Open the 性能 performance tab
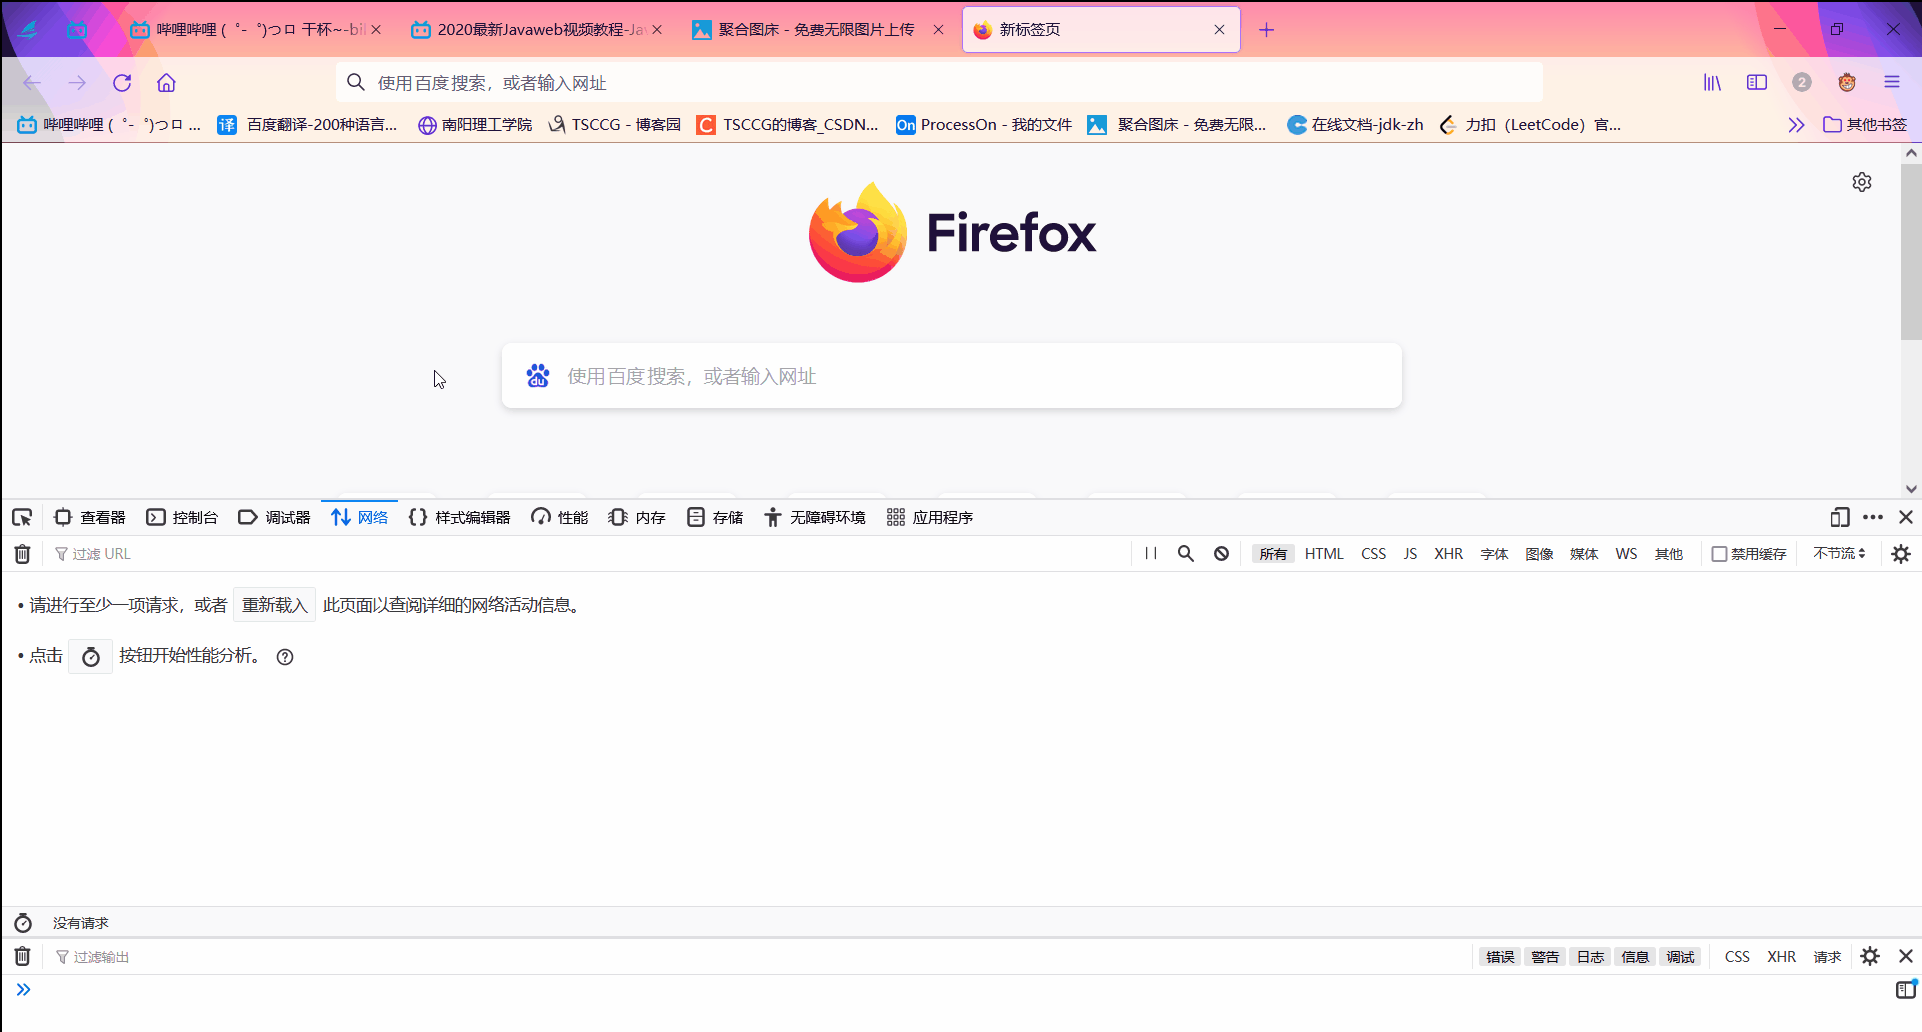Image resolution: width=1922 pixels, height=1032 pixels. [560, 517]
